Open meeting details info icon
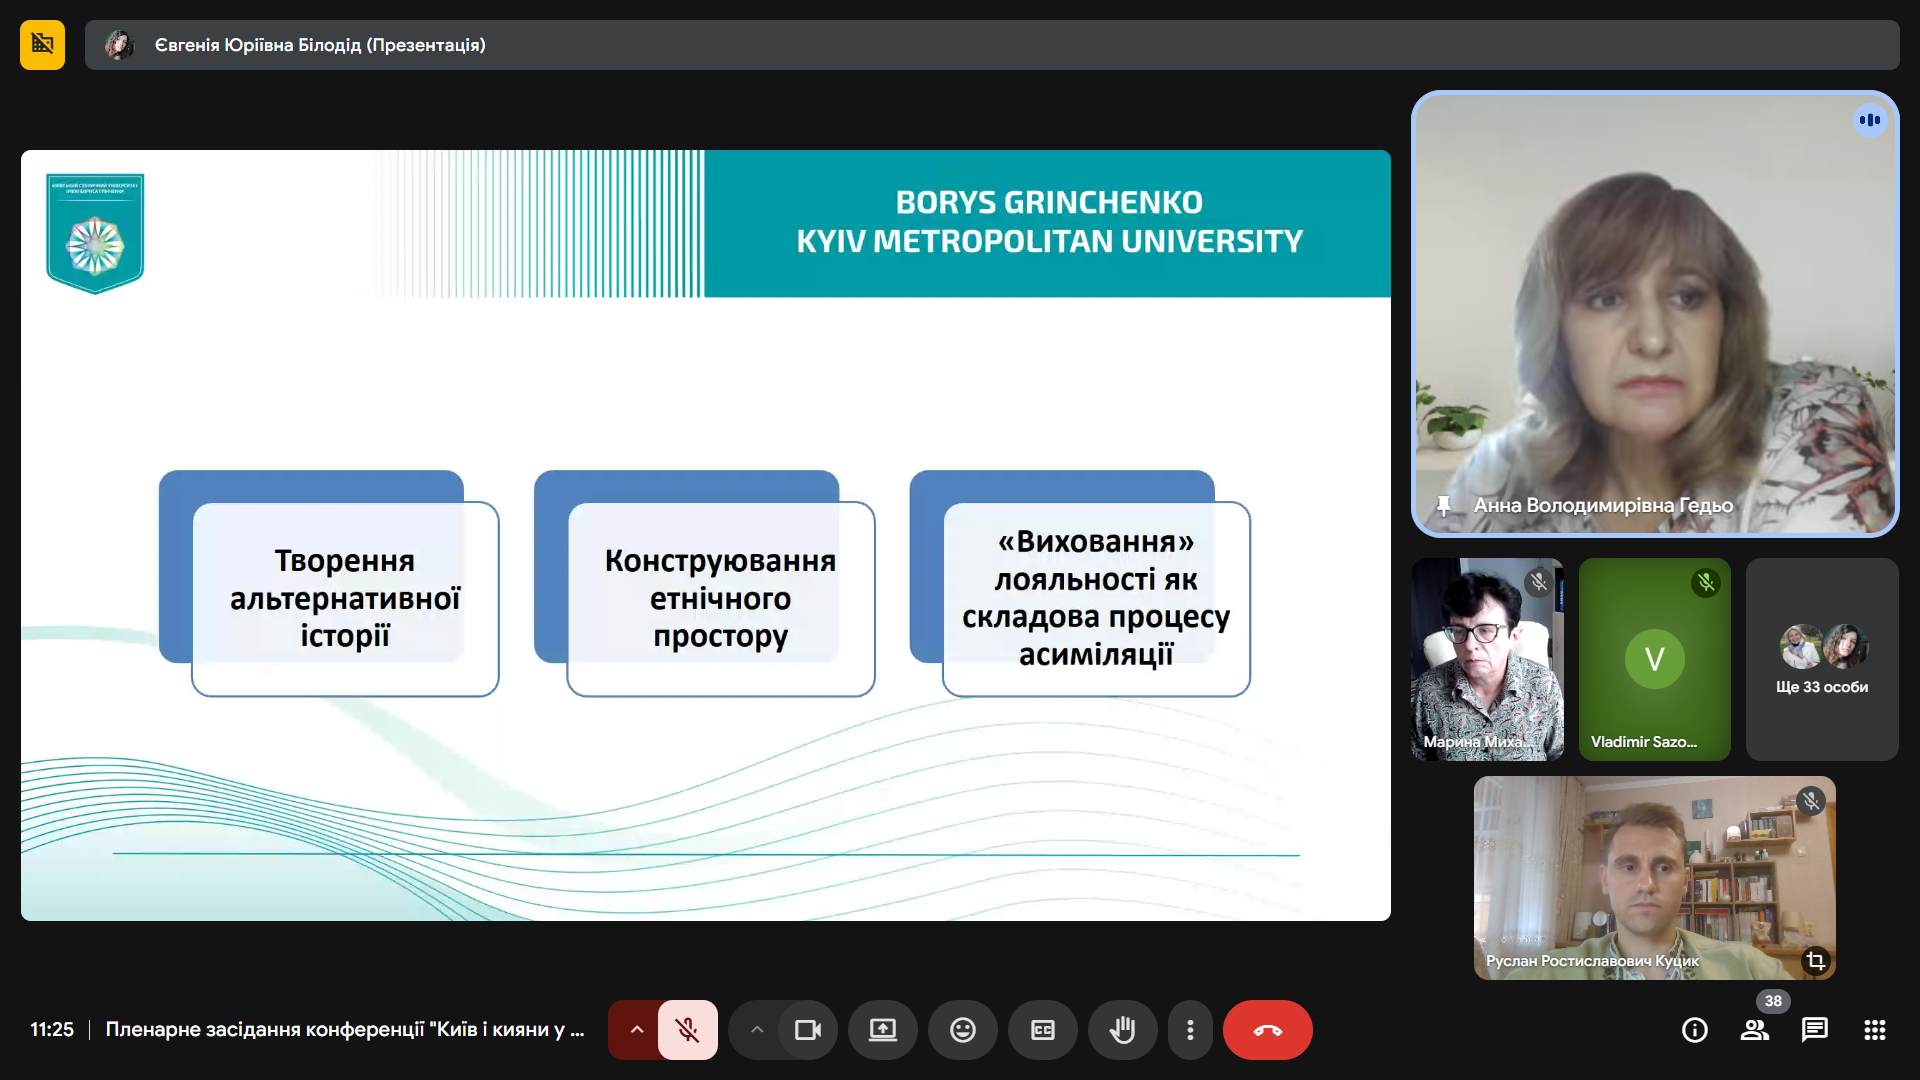1920x1080 pixels. click(x=1695, y=1030)
